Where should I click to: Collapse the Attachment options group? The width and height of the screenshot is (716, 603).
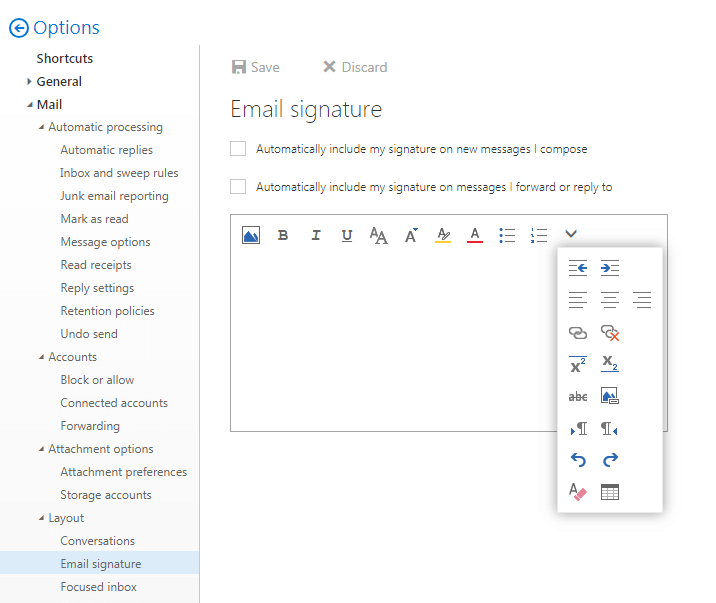tap(41, 449)
